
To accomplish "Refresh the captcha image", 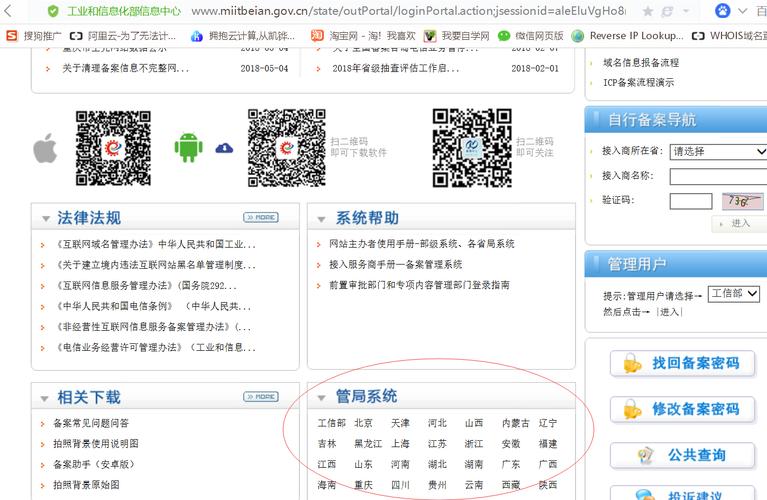I will tap(743, 201).
